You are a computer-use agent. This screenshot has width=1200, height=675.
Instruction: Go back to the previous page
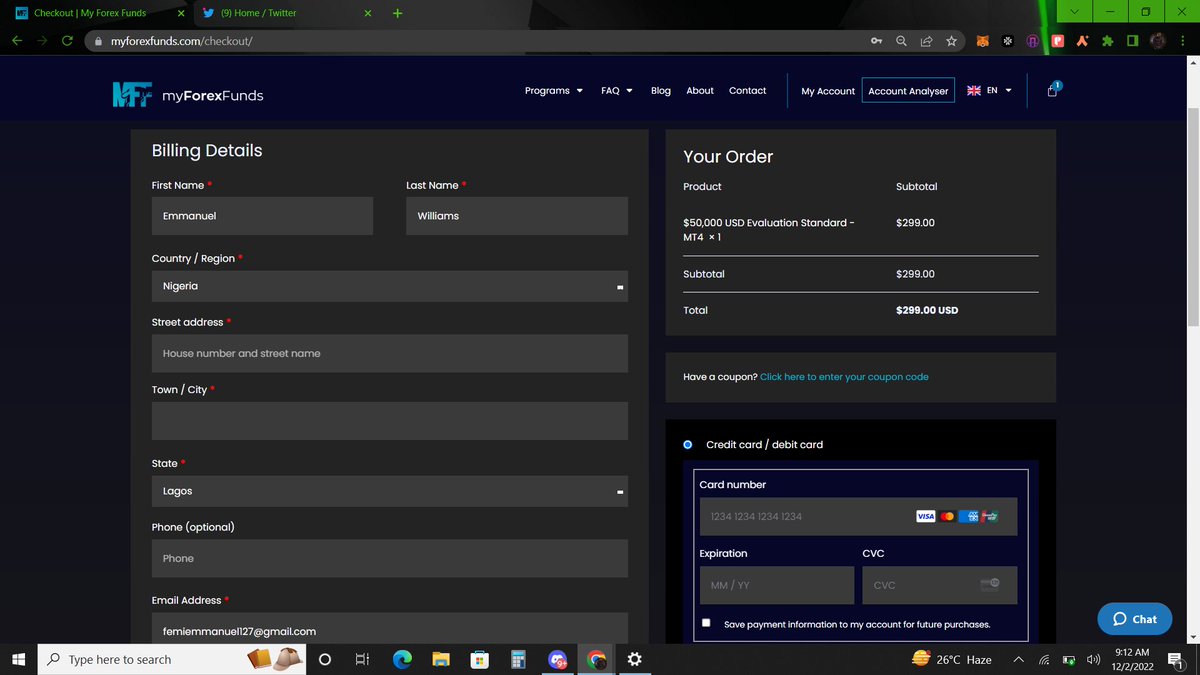tap(17, 41)
